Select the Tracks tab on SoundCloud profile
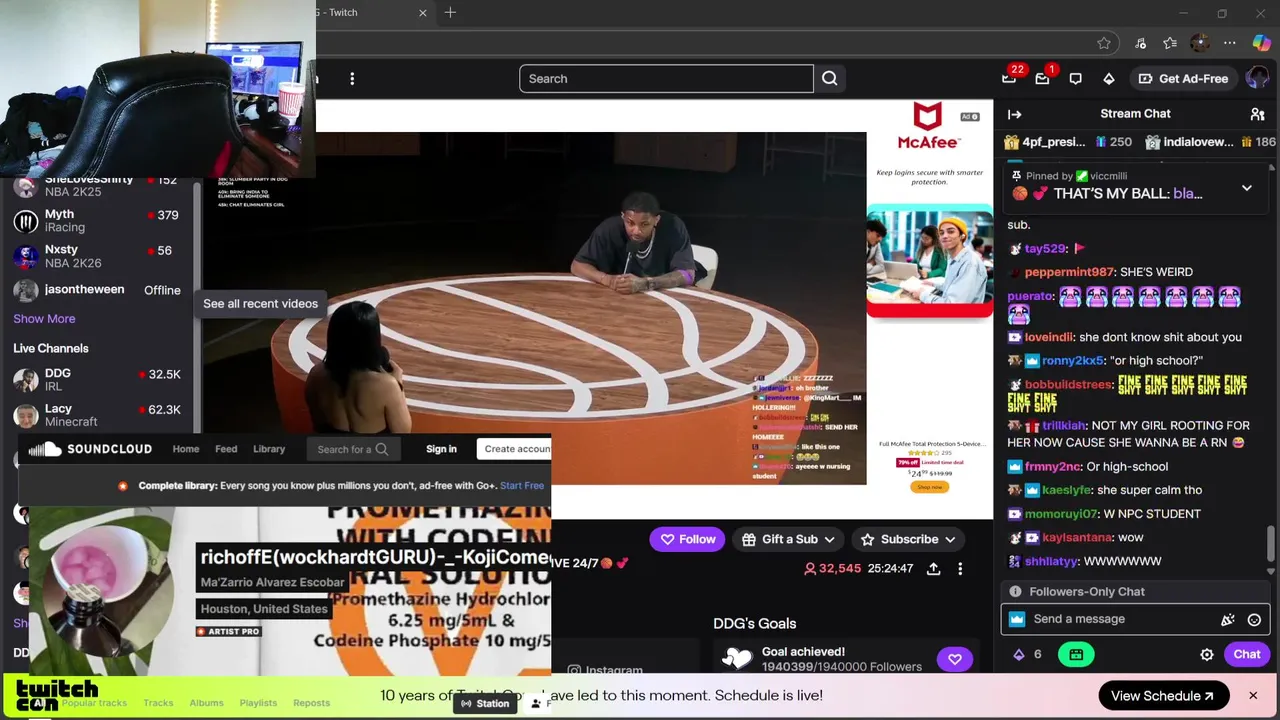The width and height of the screenshot is (1280, 720). [158, 703]
